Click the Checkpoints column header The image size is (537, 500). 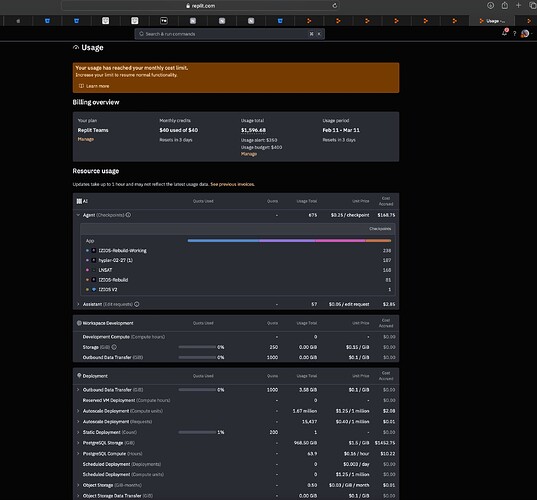click(380, 229)
